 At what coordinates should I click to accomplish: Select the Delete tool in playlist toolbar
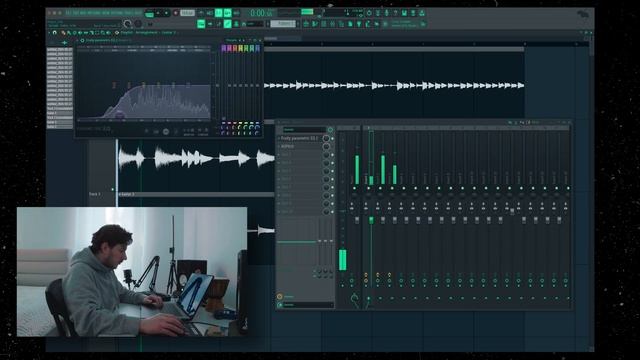[x=75, y=33]
